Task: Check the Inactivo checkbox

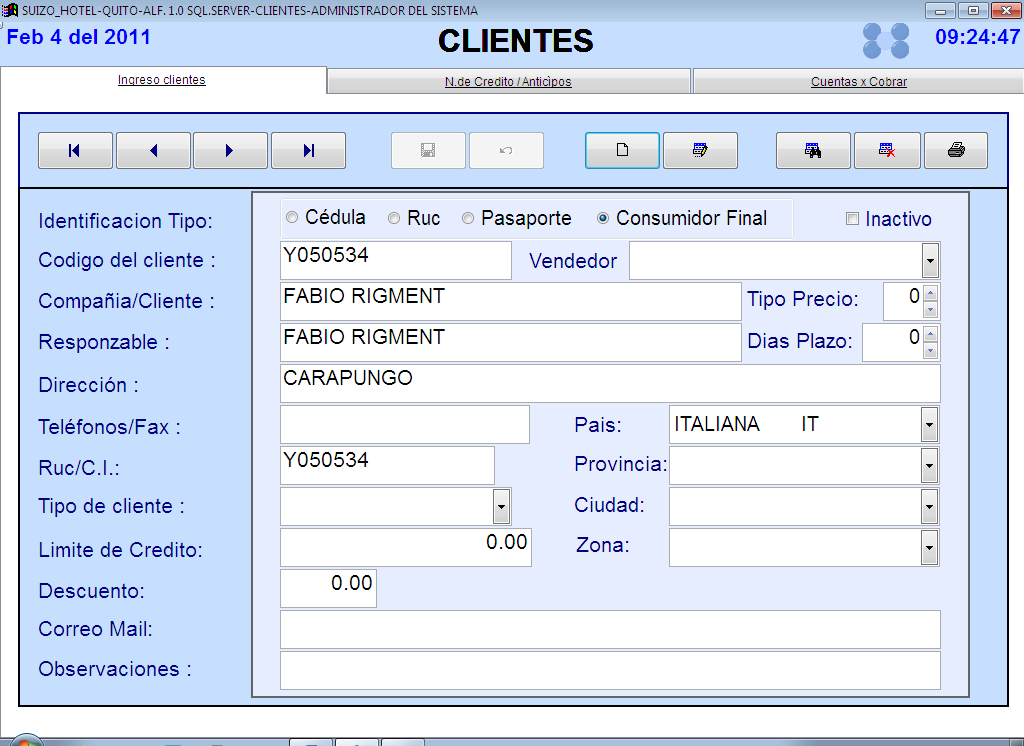Action: pos(852,219)
